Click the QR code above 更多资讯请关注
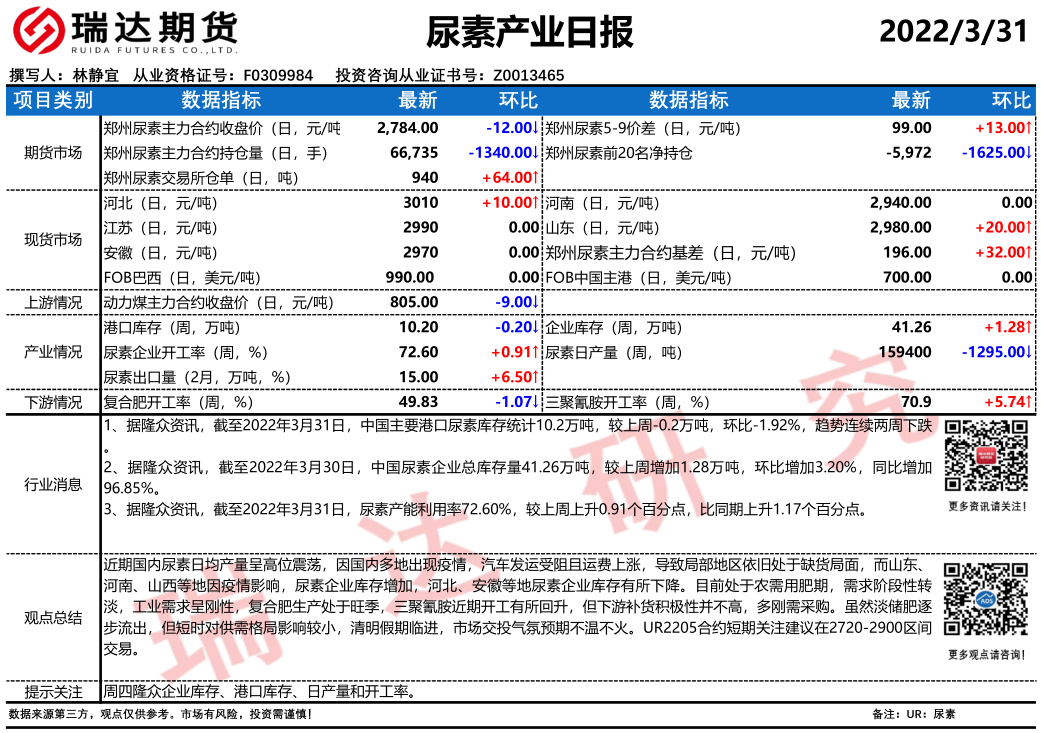 tap(987, 455)
